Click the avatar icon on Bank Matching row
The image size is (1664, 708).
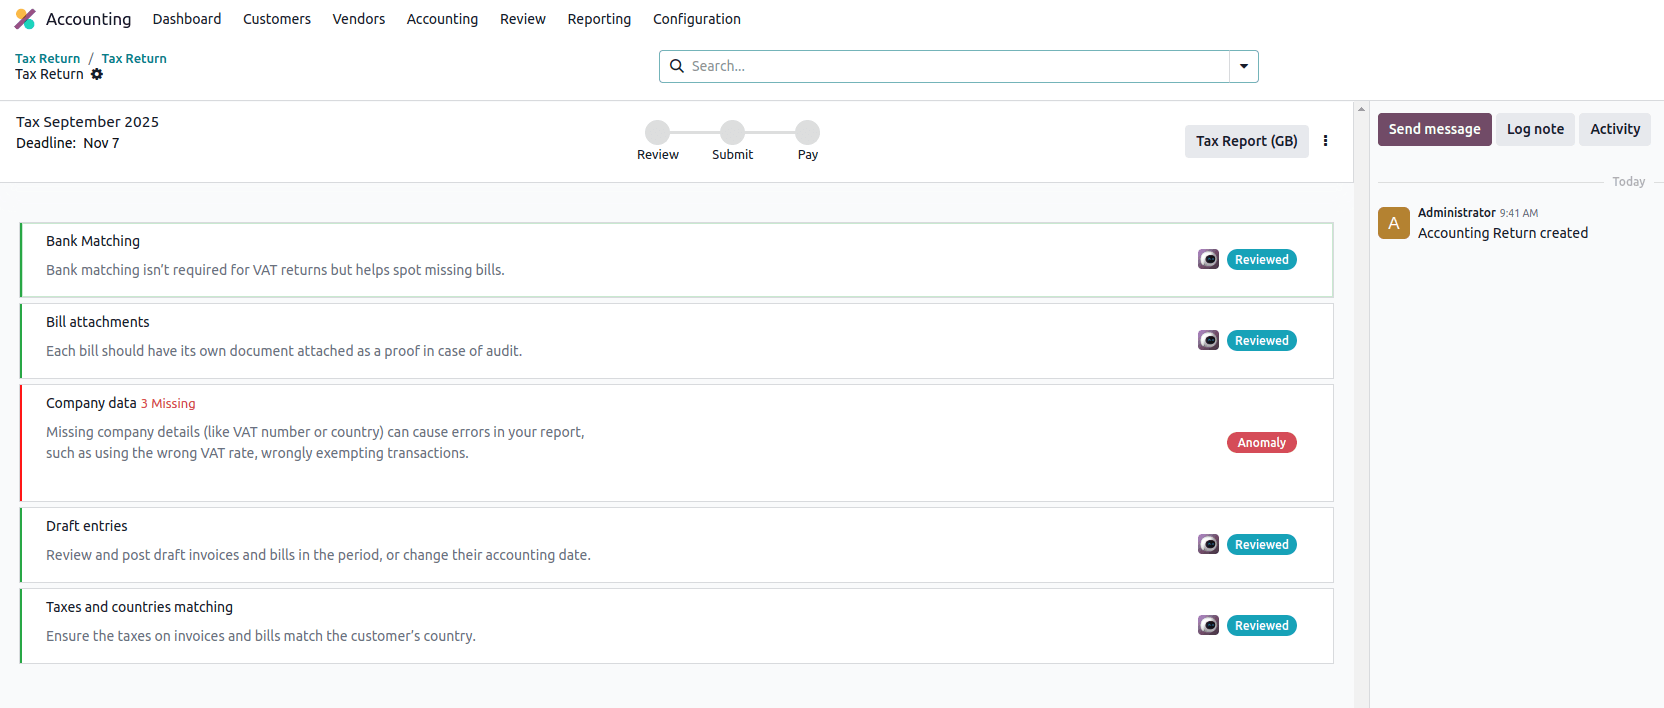pyautogui.click(x=1208, y=259)
